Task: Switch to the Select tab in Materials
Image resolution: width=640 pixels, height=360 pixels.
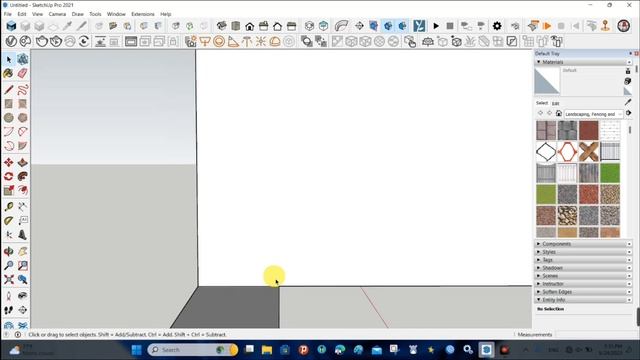Action: 542,103
